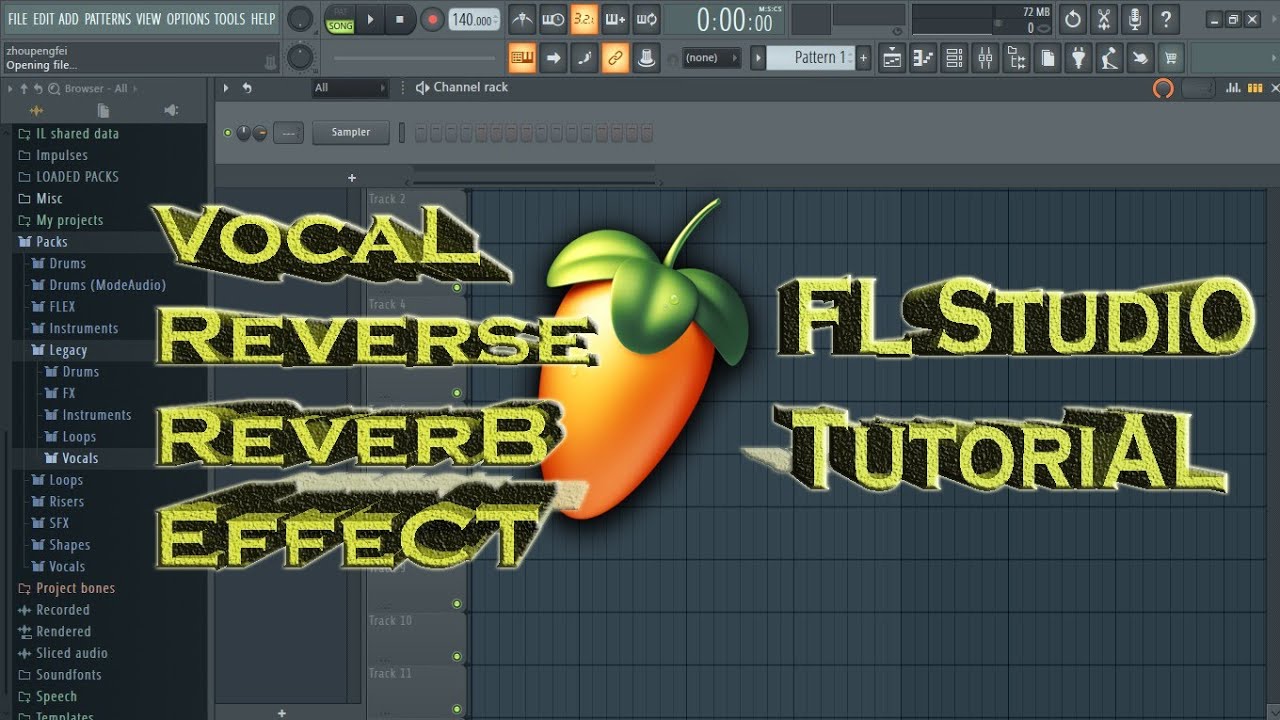Click plus to add new pattern

point(864,58)
